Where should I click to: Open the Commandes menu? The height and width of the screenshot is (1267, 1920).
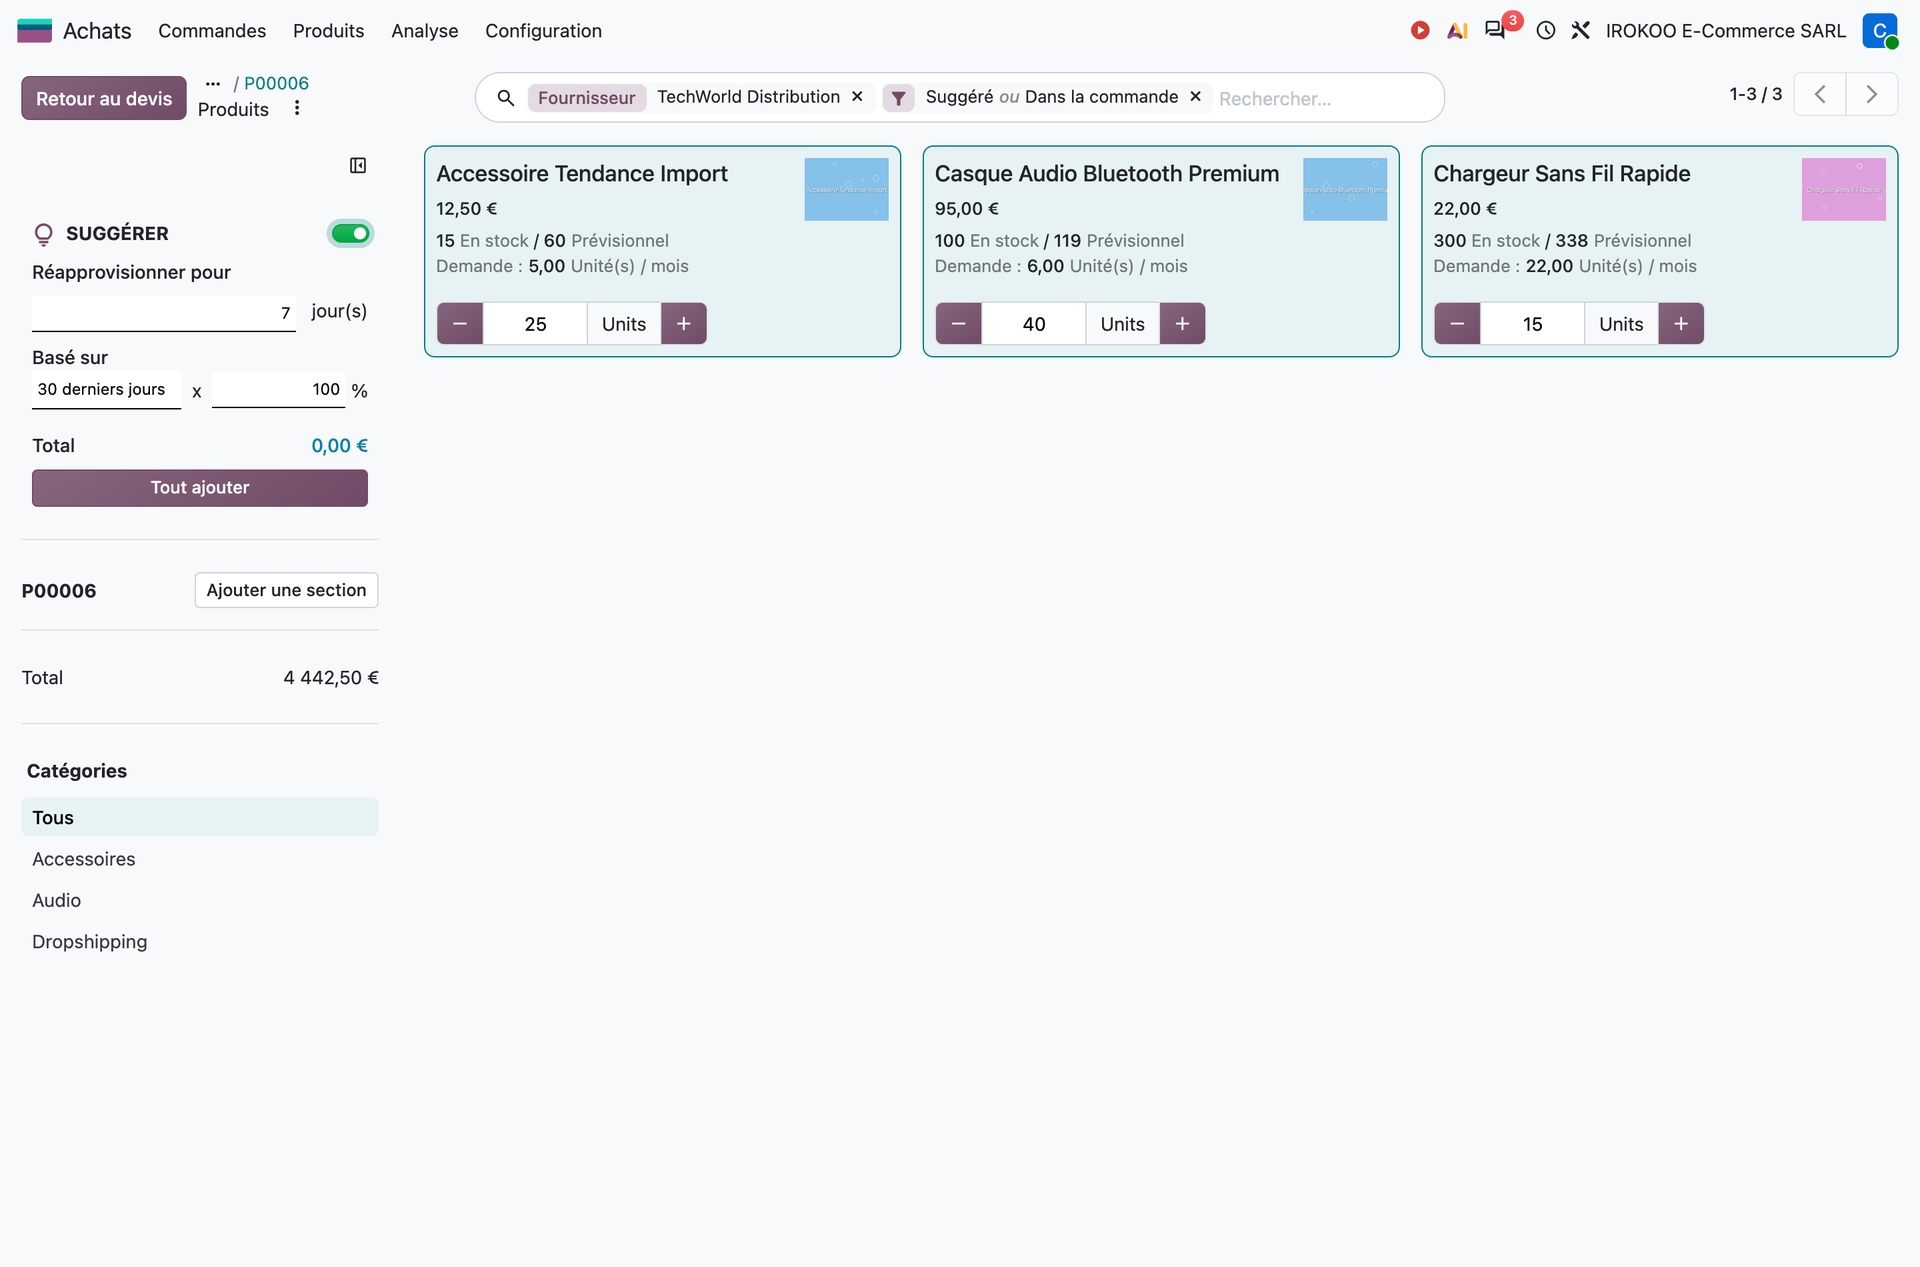tap(212, 31)
